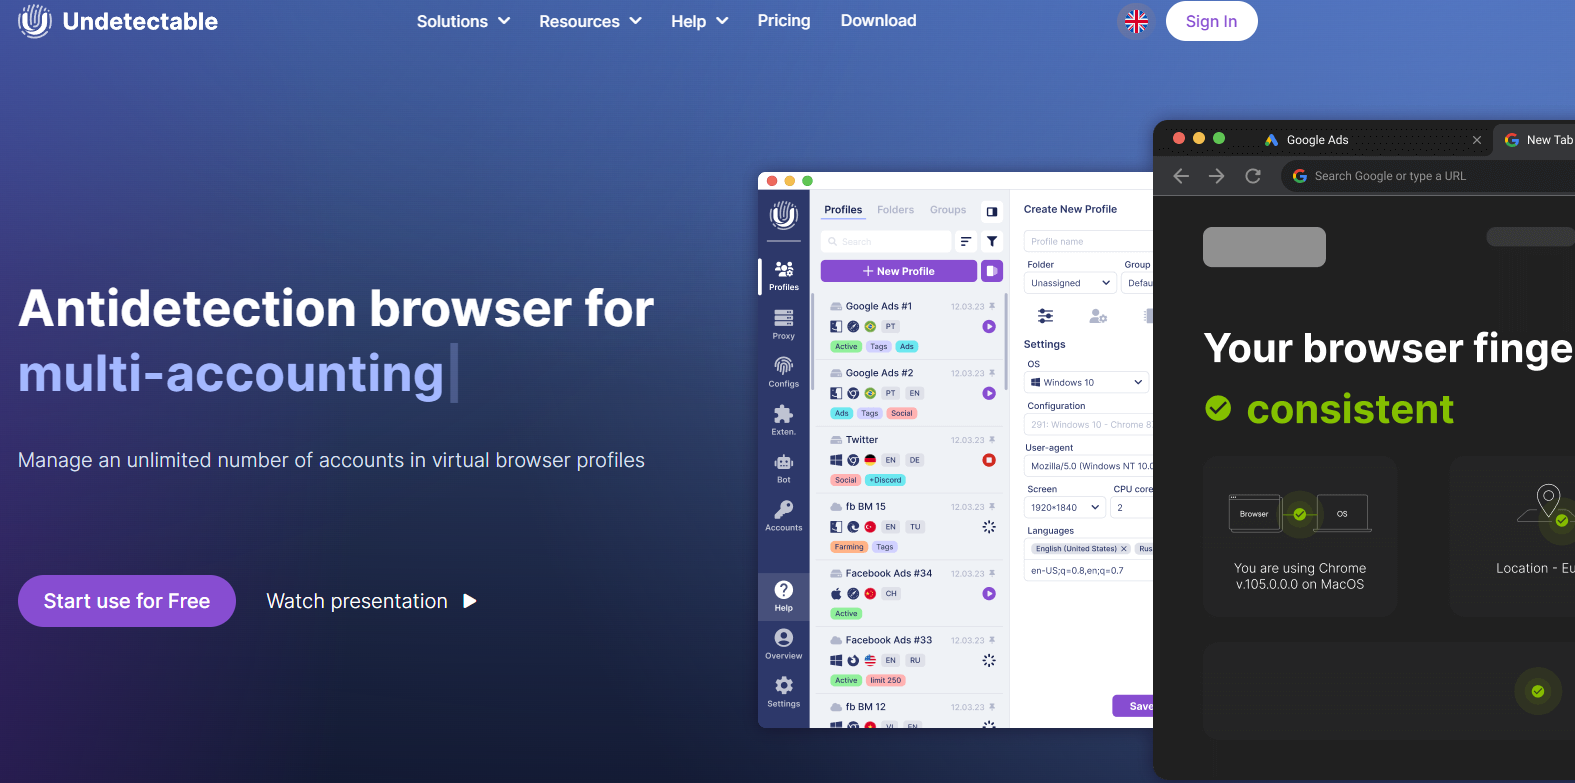1575x783 pixels.
Task: Click the UK flag language selector
Action: tap(1136, 21)
